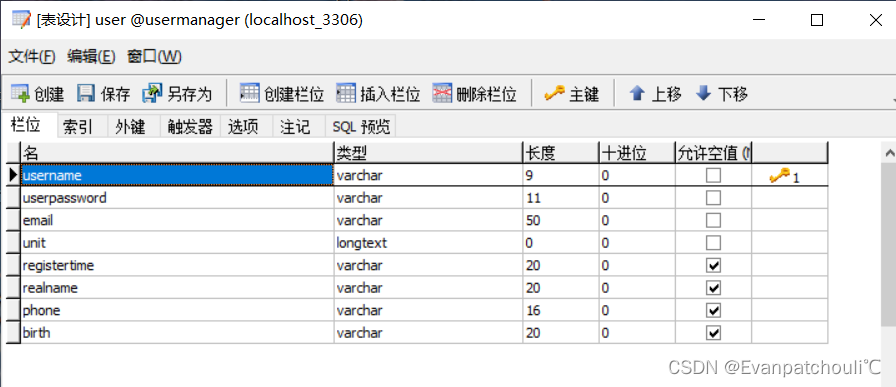Click the 创建栏位 (create field) icon
Image resolution: width=896 pixels, height=387 pixels.
point(249,93)
